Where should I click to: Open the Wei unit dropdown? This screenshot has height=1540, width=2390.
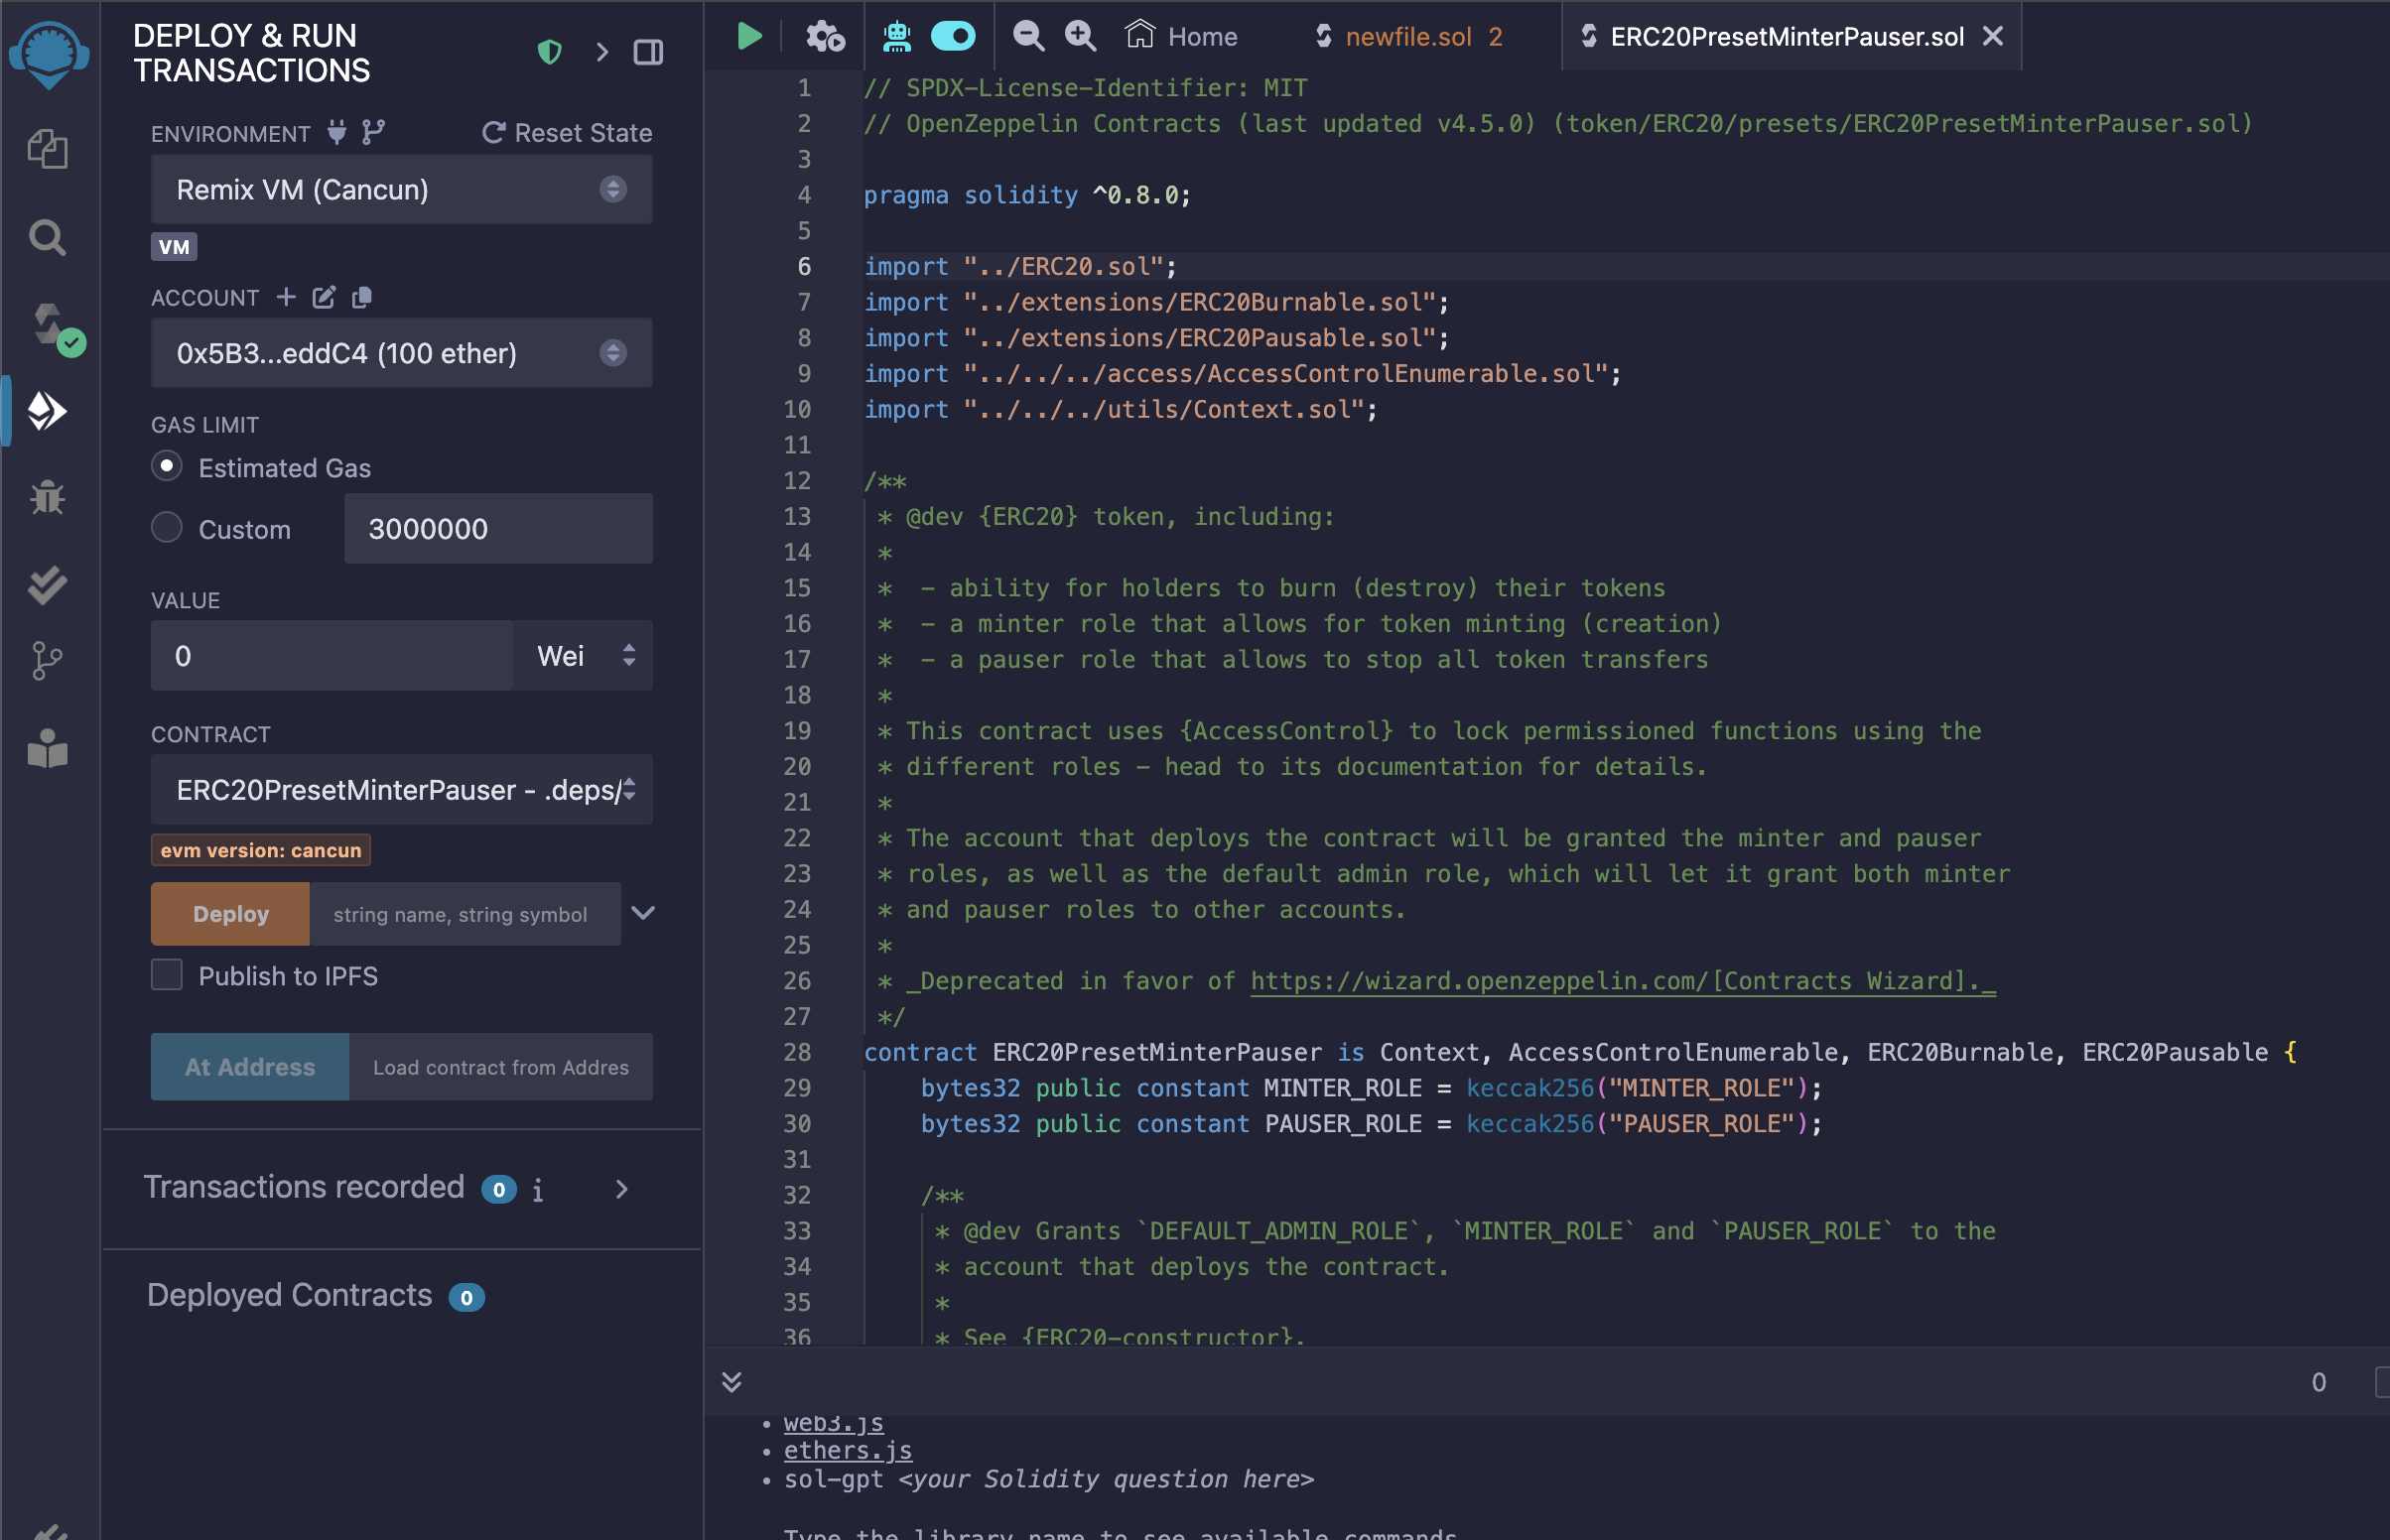[584, 656]
